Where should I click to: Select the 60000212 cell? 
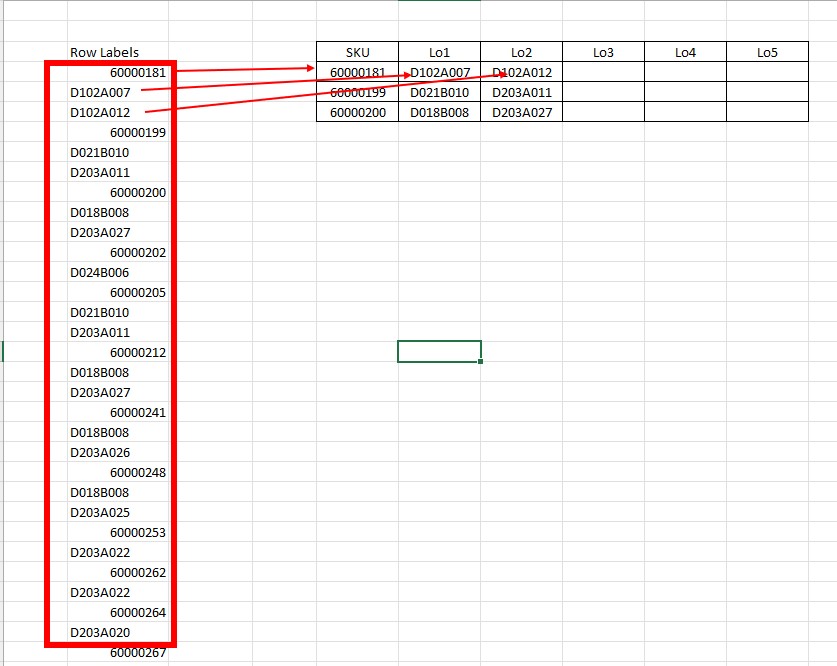point(117,352)
